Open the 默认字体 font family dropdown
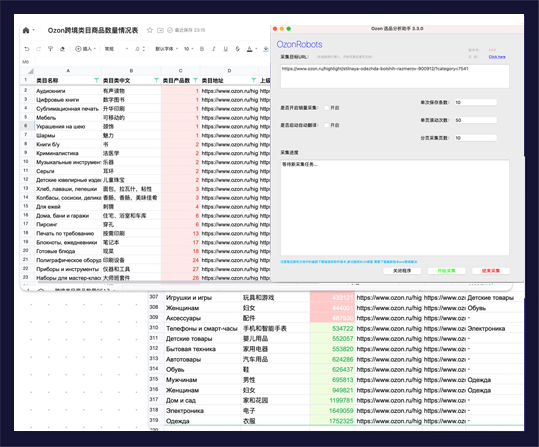This screenshot has width=539, height=447. [x=166, y=49]
